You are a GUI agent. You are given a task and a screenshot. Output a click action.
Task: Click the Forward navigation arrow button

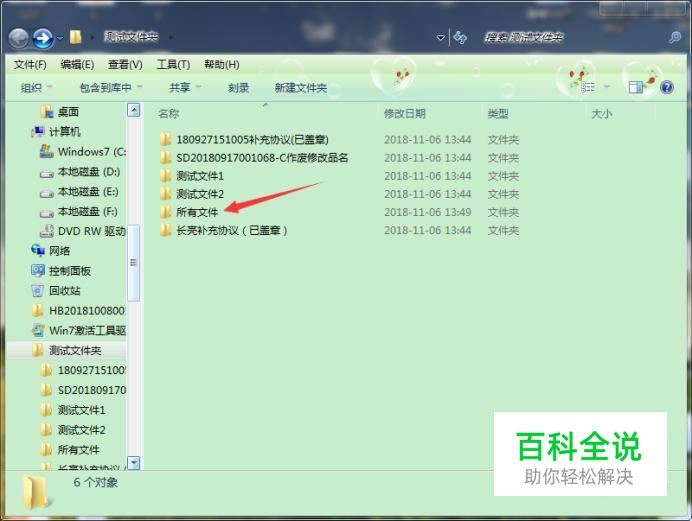43,38
